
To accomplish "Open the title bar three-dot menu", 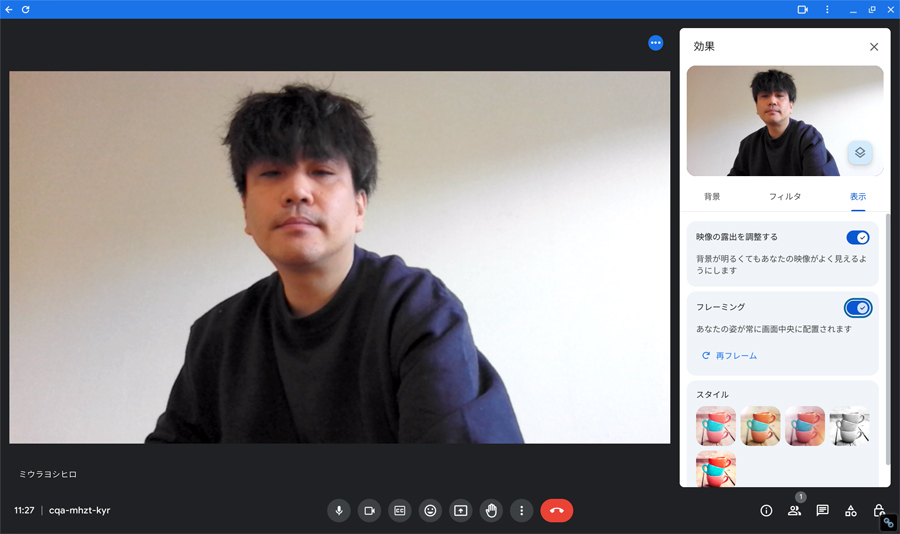I will (x=827, y=10).
